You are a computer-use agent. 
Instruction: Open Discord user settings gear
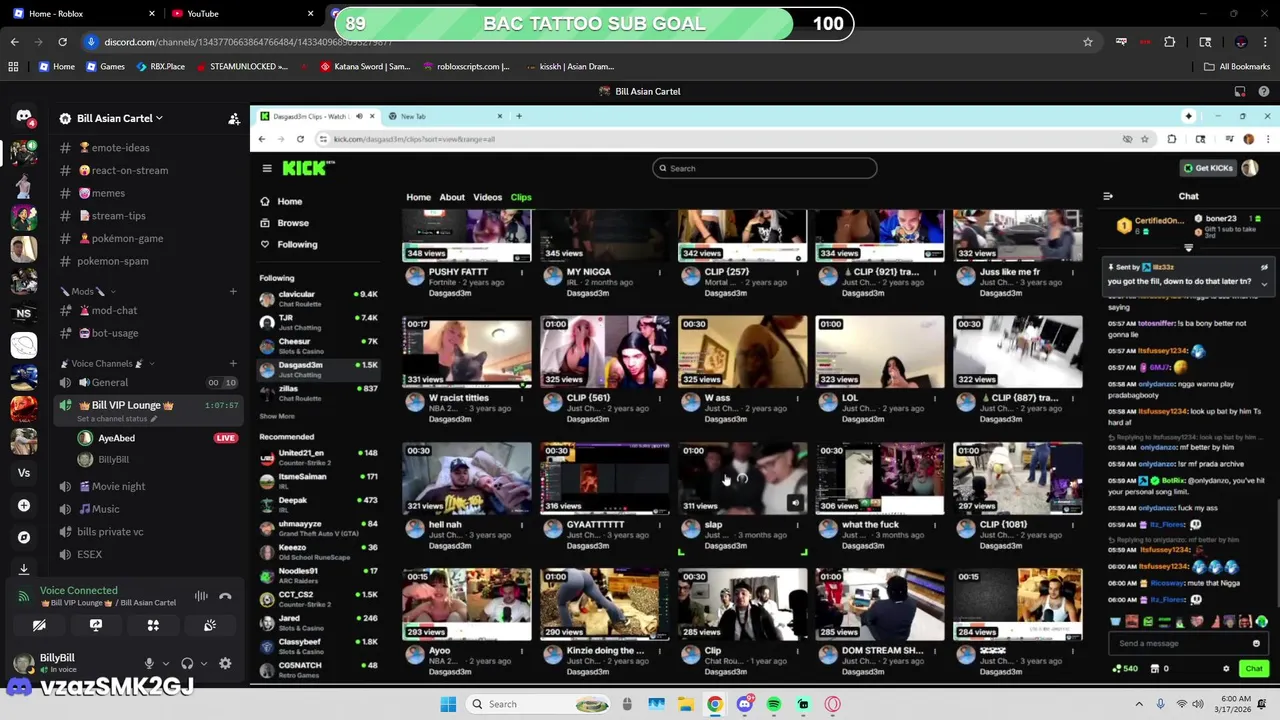225,663
